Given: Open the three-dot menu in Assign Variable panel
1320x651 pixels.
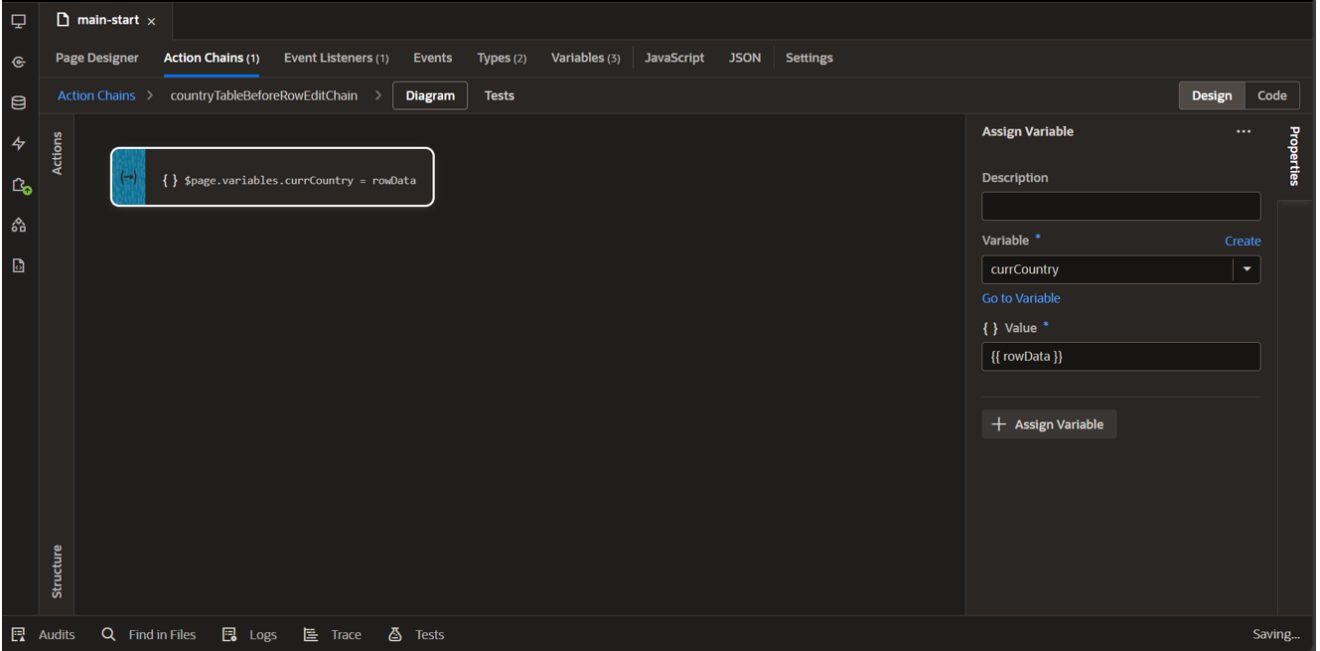Looking at the screenshot, I should 1243,132.
